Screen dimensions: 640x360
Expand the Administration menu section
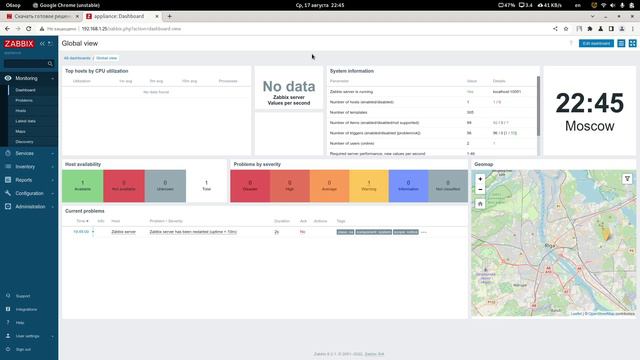(x=53, y=207)
